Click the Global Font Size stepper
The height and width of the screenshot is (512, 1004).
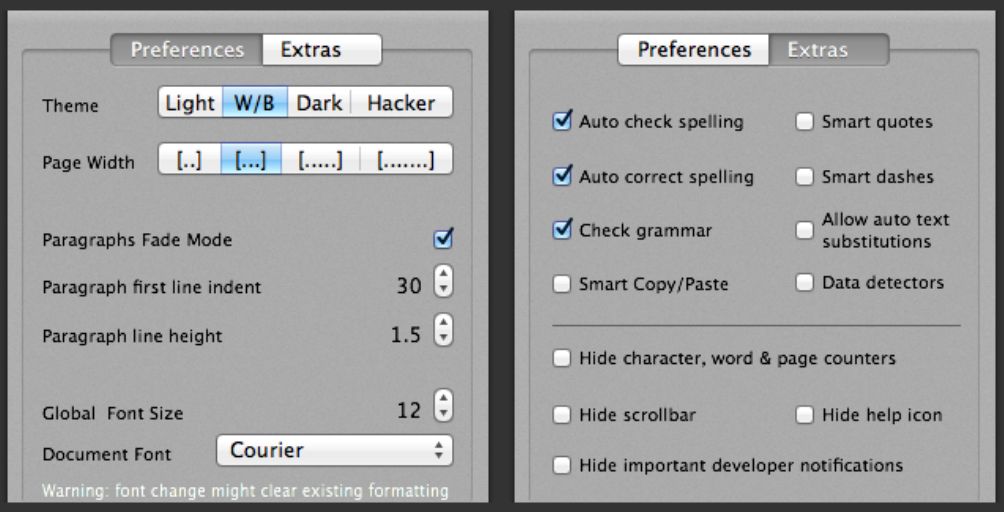(x=444, y=410)
